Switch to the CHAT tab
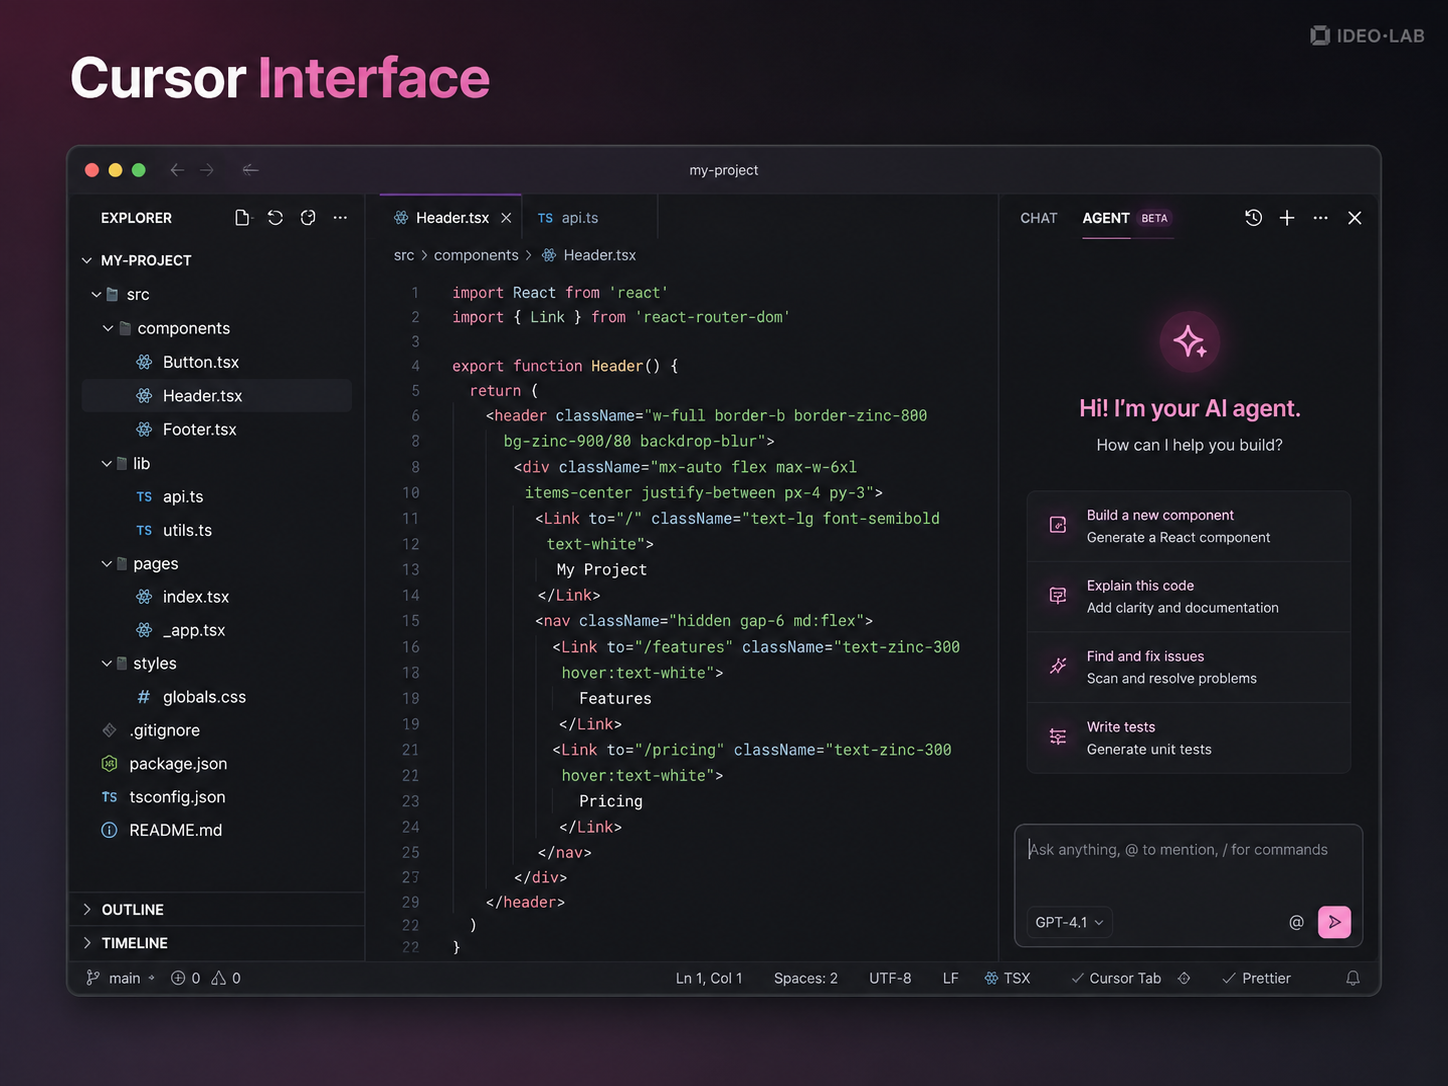 [x=1038, y=217]
